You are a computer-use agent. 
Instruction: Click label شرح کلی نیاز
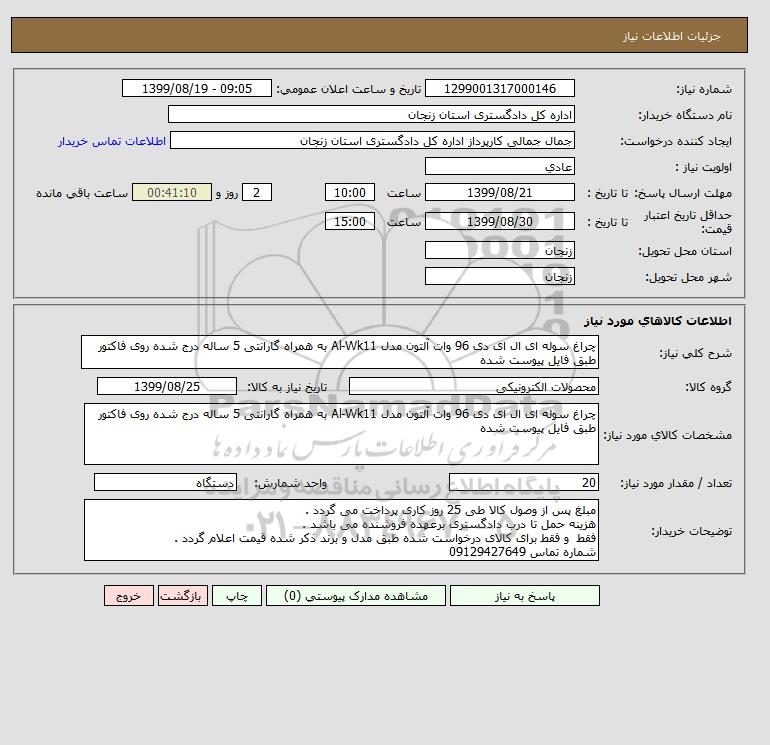tap(695, 353)
